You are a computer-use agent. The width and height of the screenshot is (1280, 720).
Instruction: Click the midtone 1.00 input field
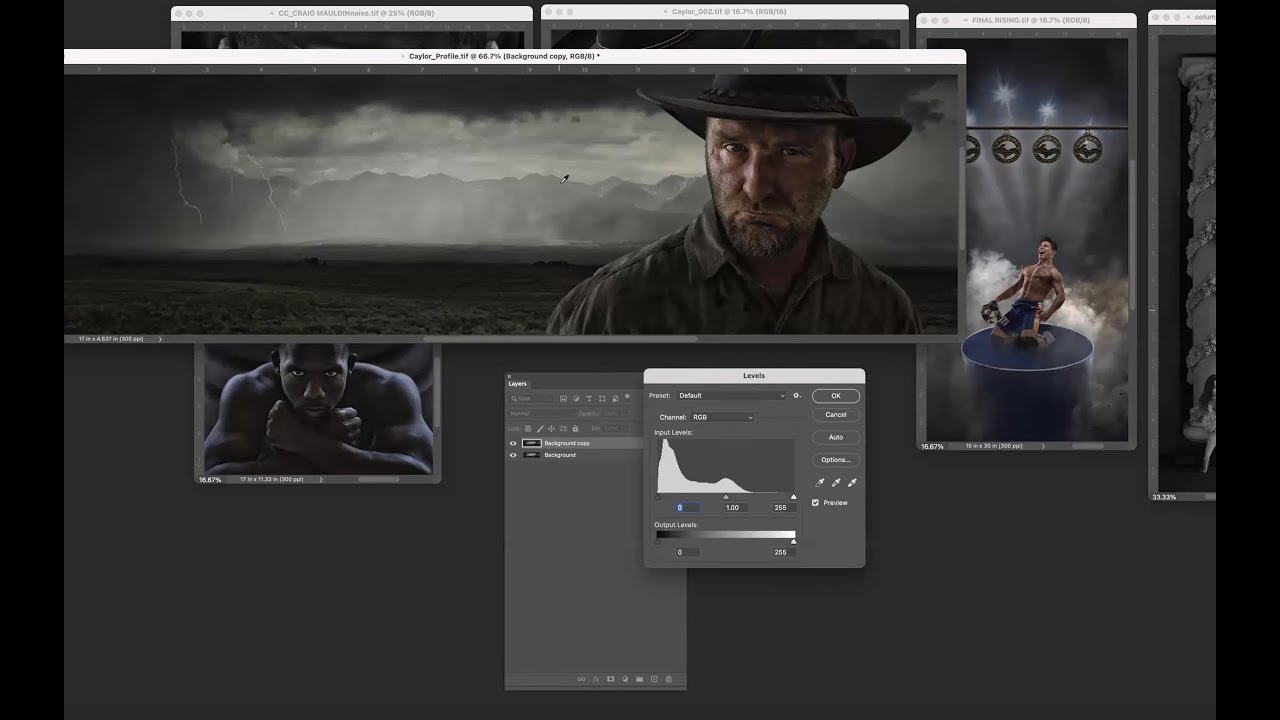(x=734, y=508)
